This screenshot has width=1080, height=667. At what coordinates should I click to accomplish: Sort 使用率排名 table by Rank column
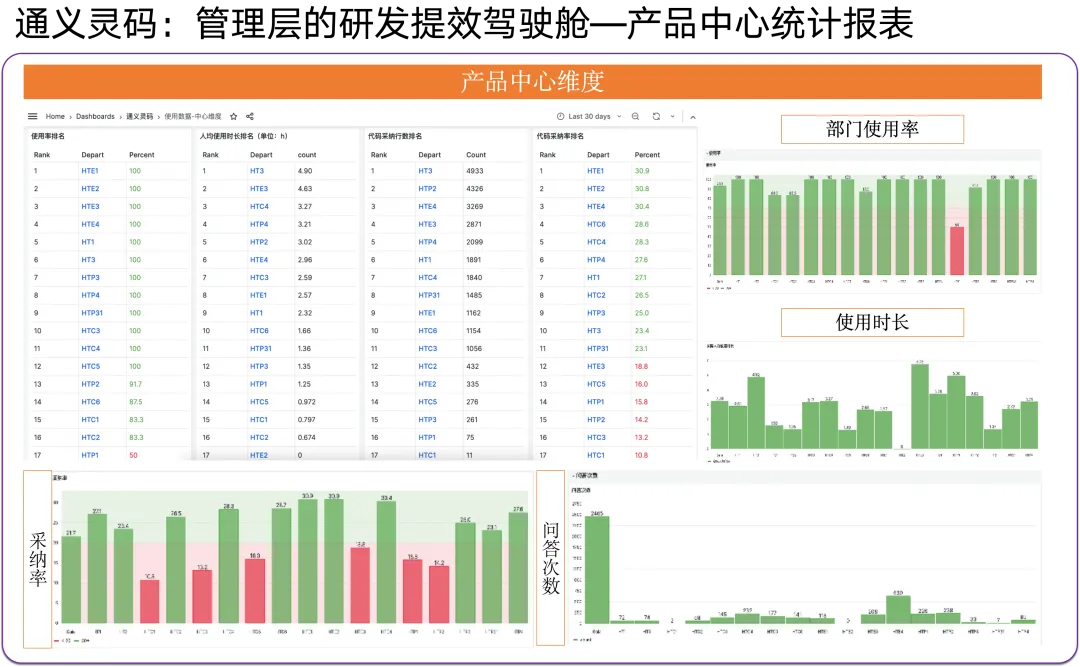tap(42, 155)
